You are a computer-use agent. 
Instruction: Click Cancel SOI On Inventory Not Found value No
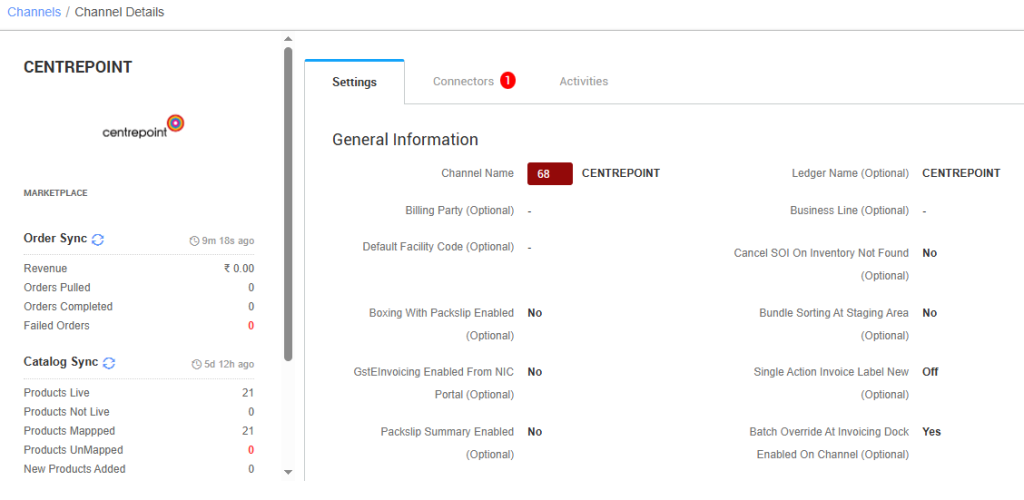929,253
